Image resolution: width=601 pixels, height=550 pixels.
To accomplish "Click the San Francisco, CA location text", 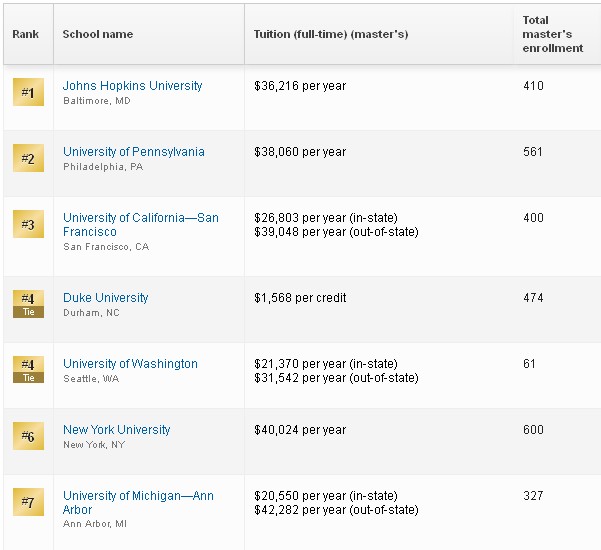I will coord(106,246).
